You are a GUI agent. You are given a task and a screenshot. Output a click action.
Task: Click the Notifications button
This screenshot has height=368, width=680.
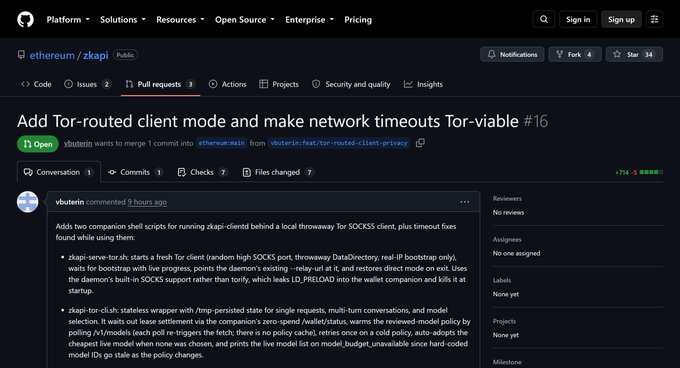512,54
